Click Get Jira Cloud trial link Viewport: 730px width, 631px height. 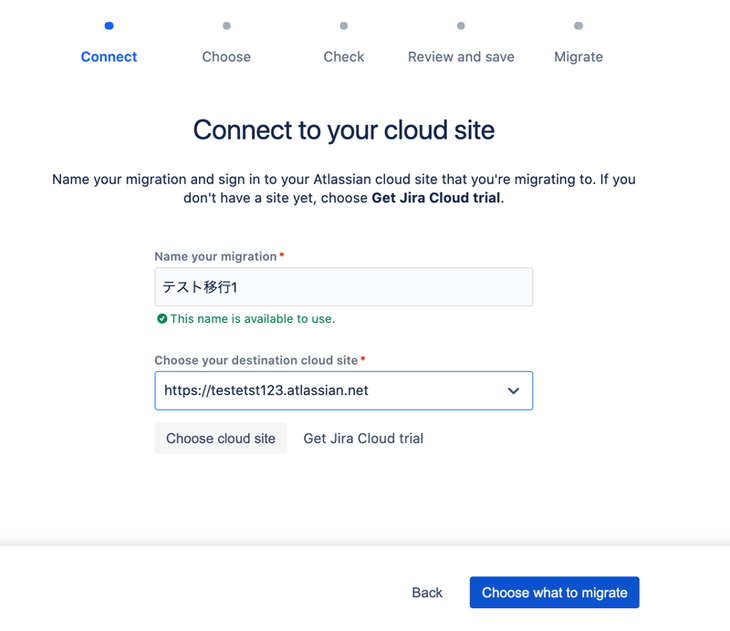coord(363,438)
